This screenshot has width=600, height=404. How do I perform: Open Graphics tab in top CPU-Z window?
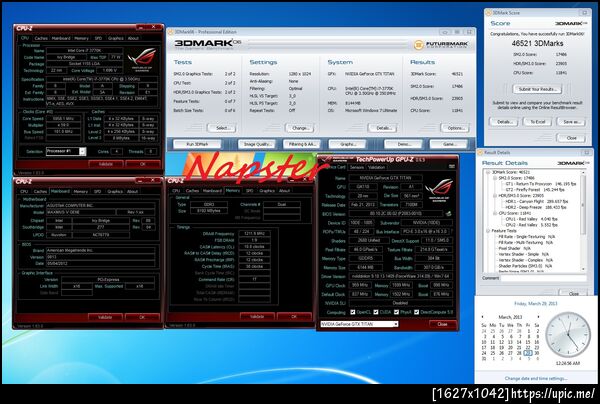[x=116, y=38]
